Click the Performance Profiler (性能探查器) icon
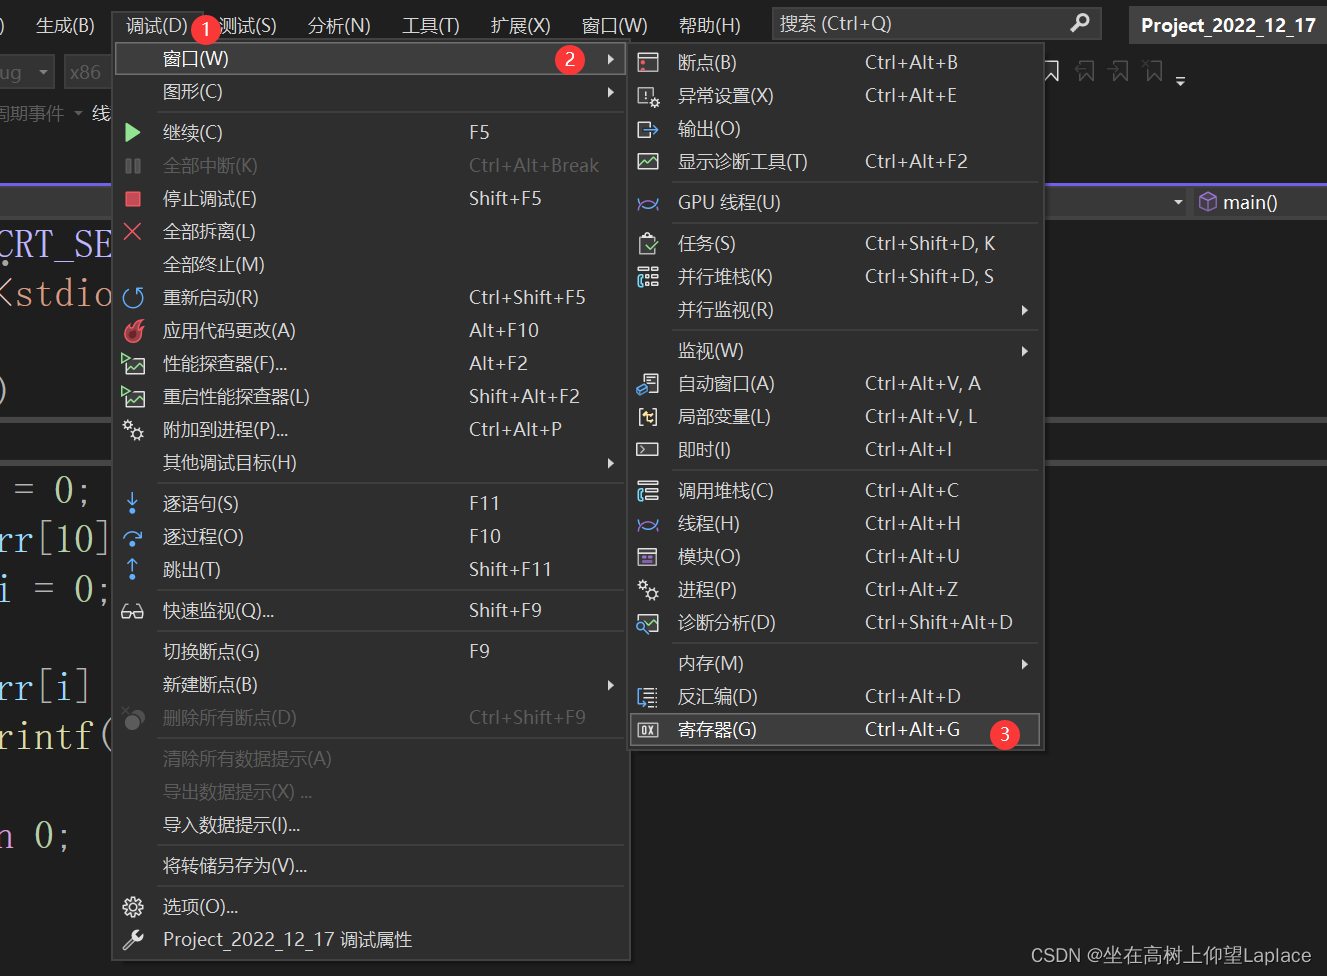 coord(133,364)
